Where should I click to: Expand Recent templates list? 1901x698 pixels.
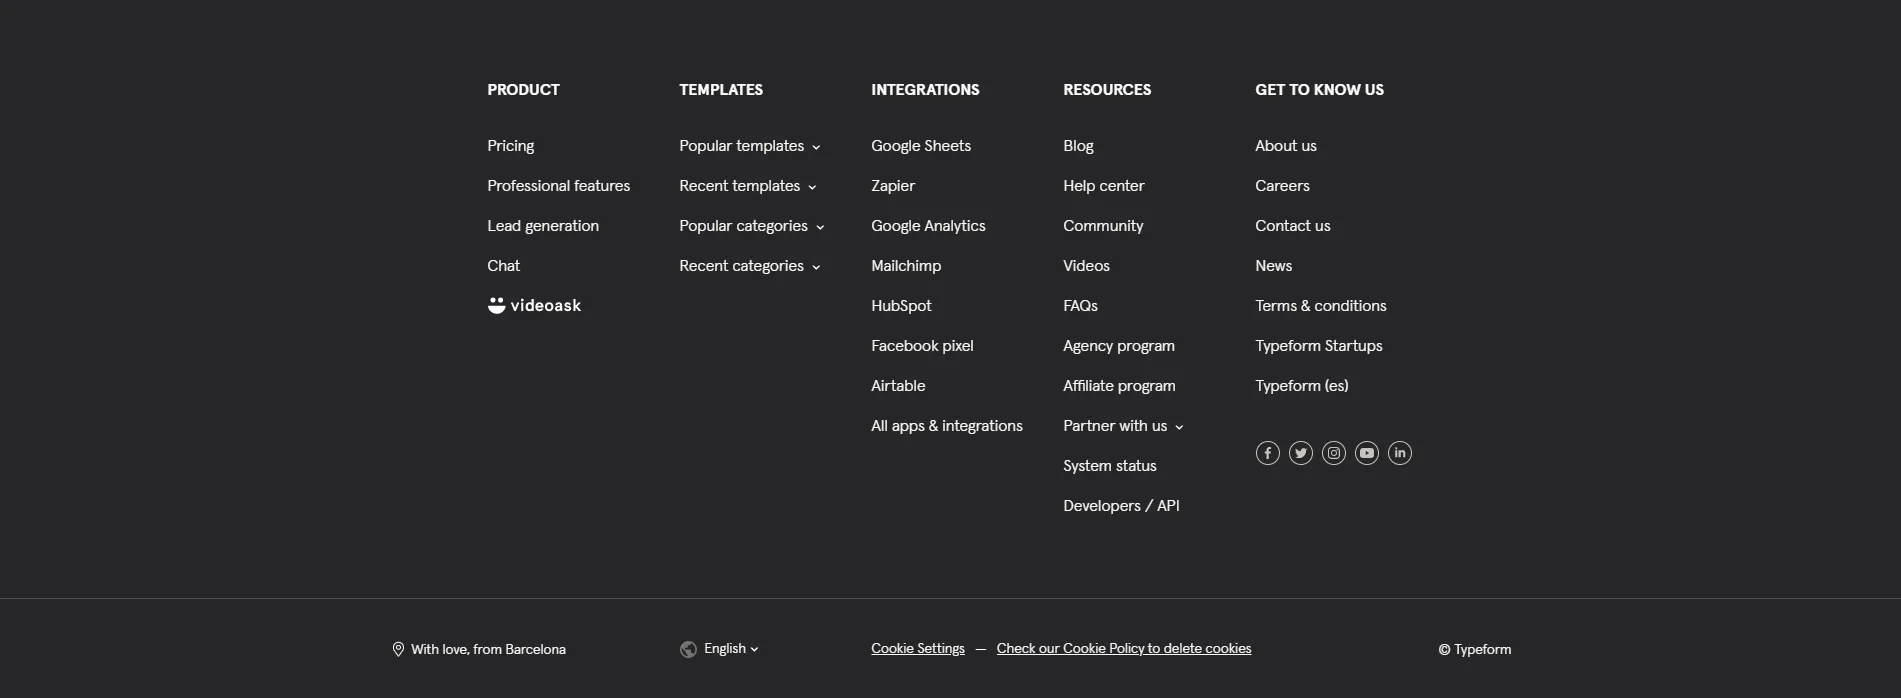click(x=748, y=186)
